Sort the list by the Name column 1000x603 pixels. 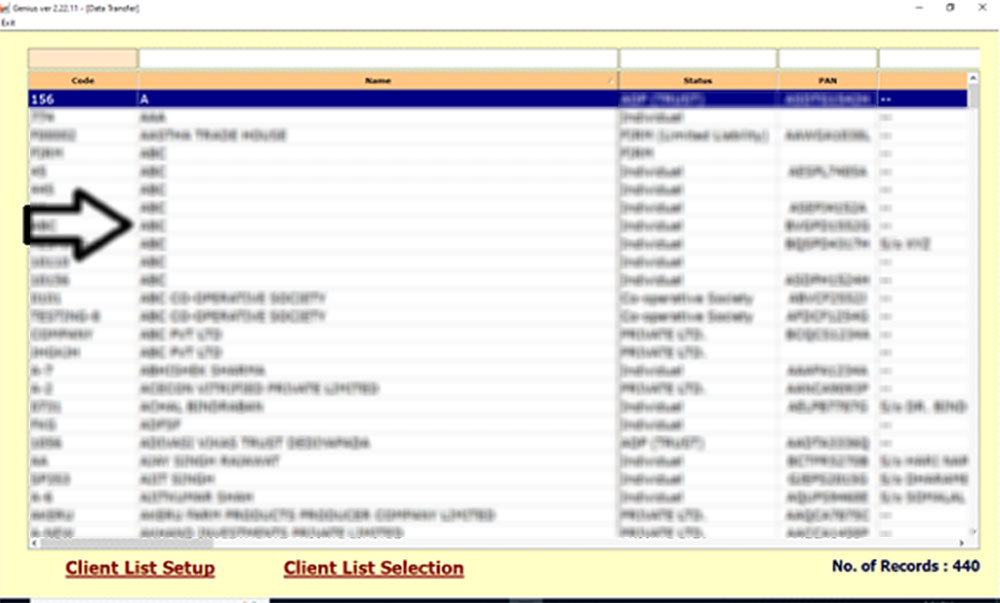coord(377,80)
